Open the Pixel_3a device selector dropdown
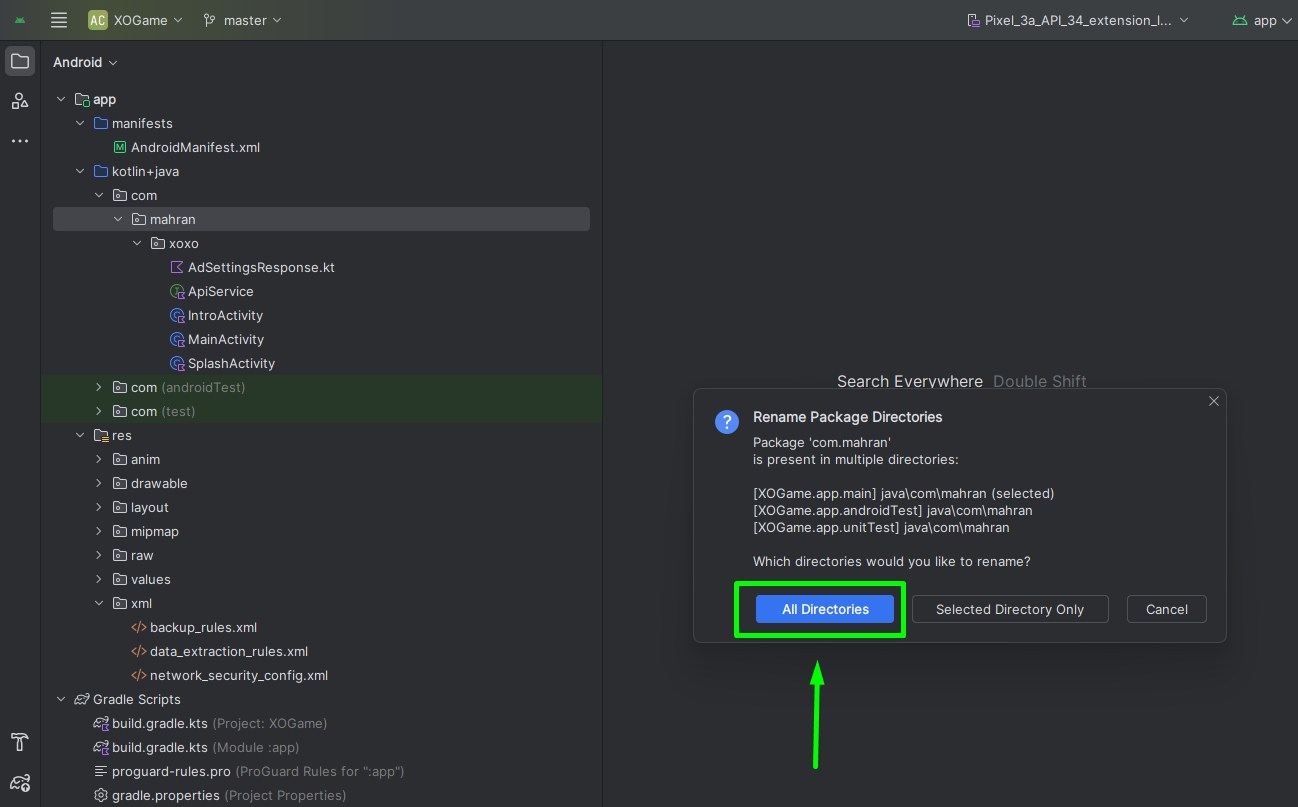The width and height of the screenshot is (1298, 807). click(1078, 20)
